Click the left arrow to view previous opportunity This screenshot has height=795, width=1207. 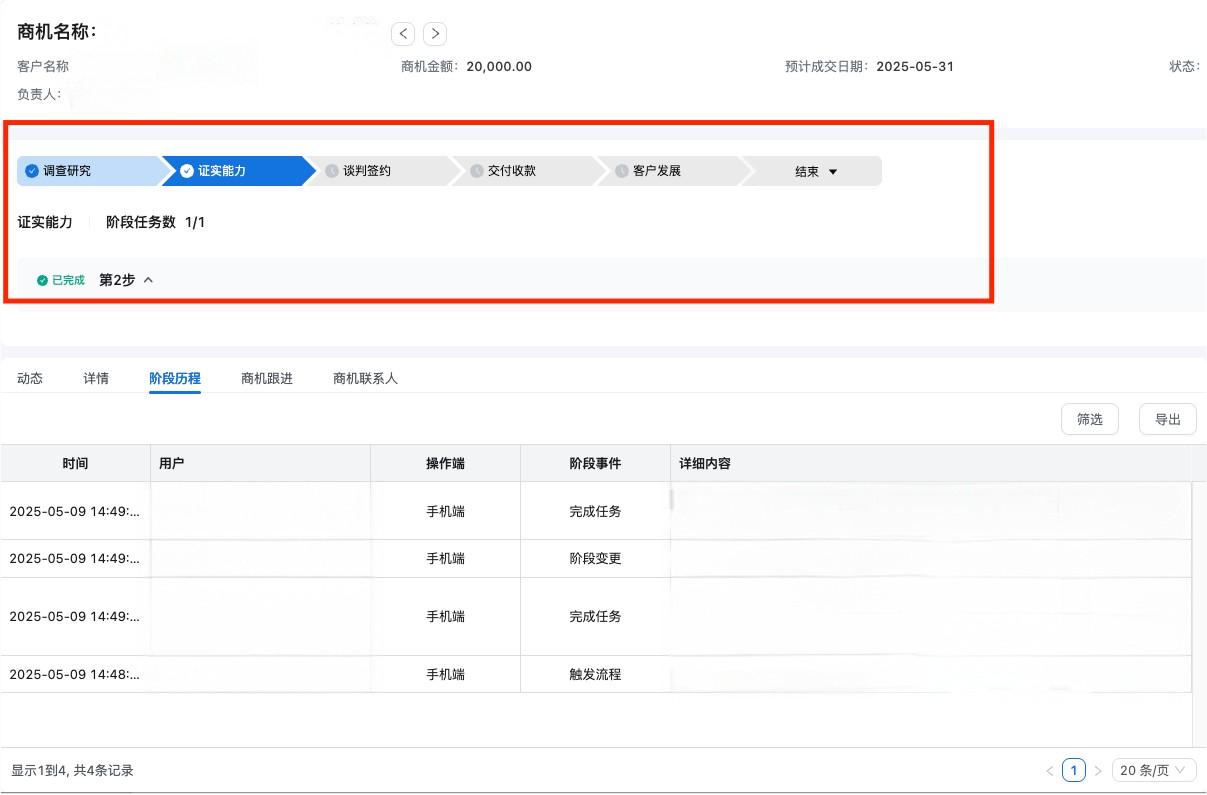403,33
